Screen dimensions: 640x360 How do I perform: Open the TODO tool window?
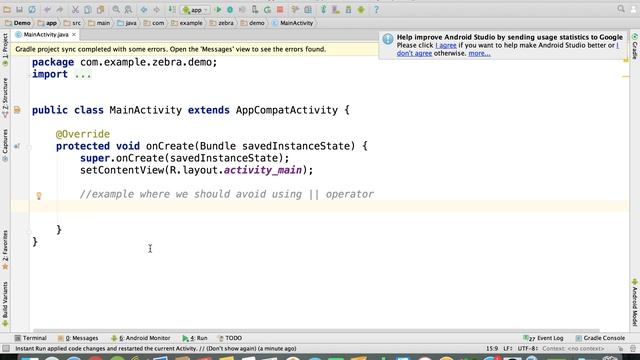pyautogui.click(x=230, y=338)
